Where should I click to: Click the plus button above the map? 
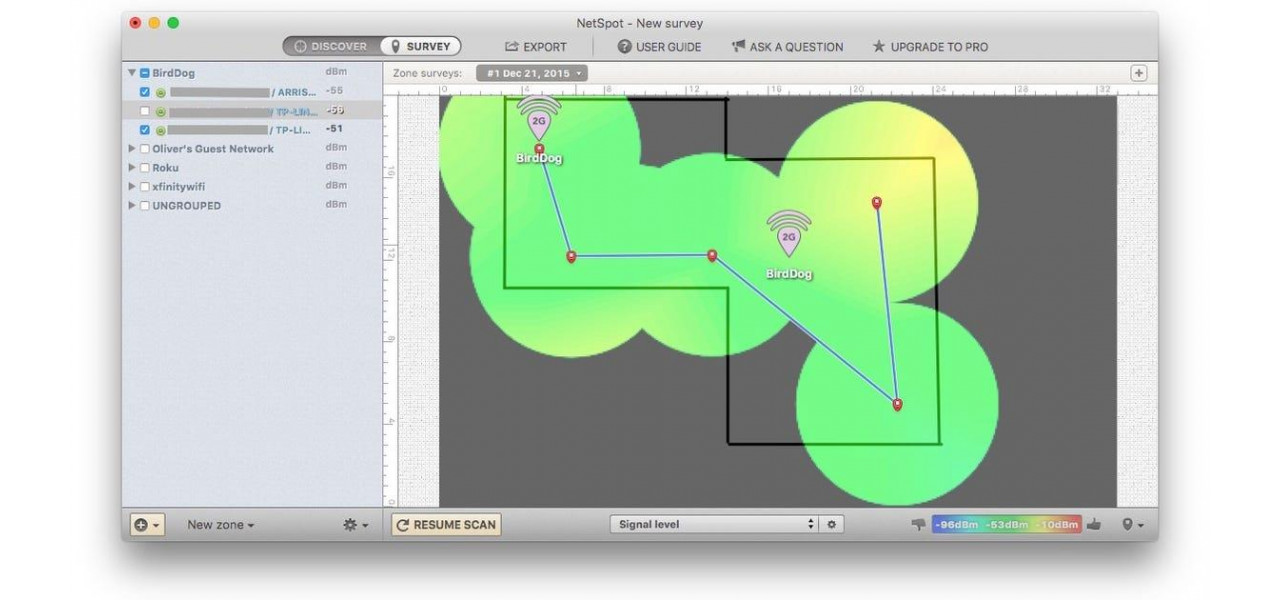point(1138,73)
